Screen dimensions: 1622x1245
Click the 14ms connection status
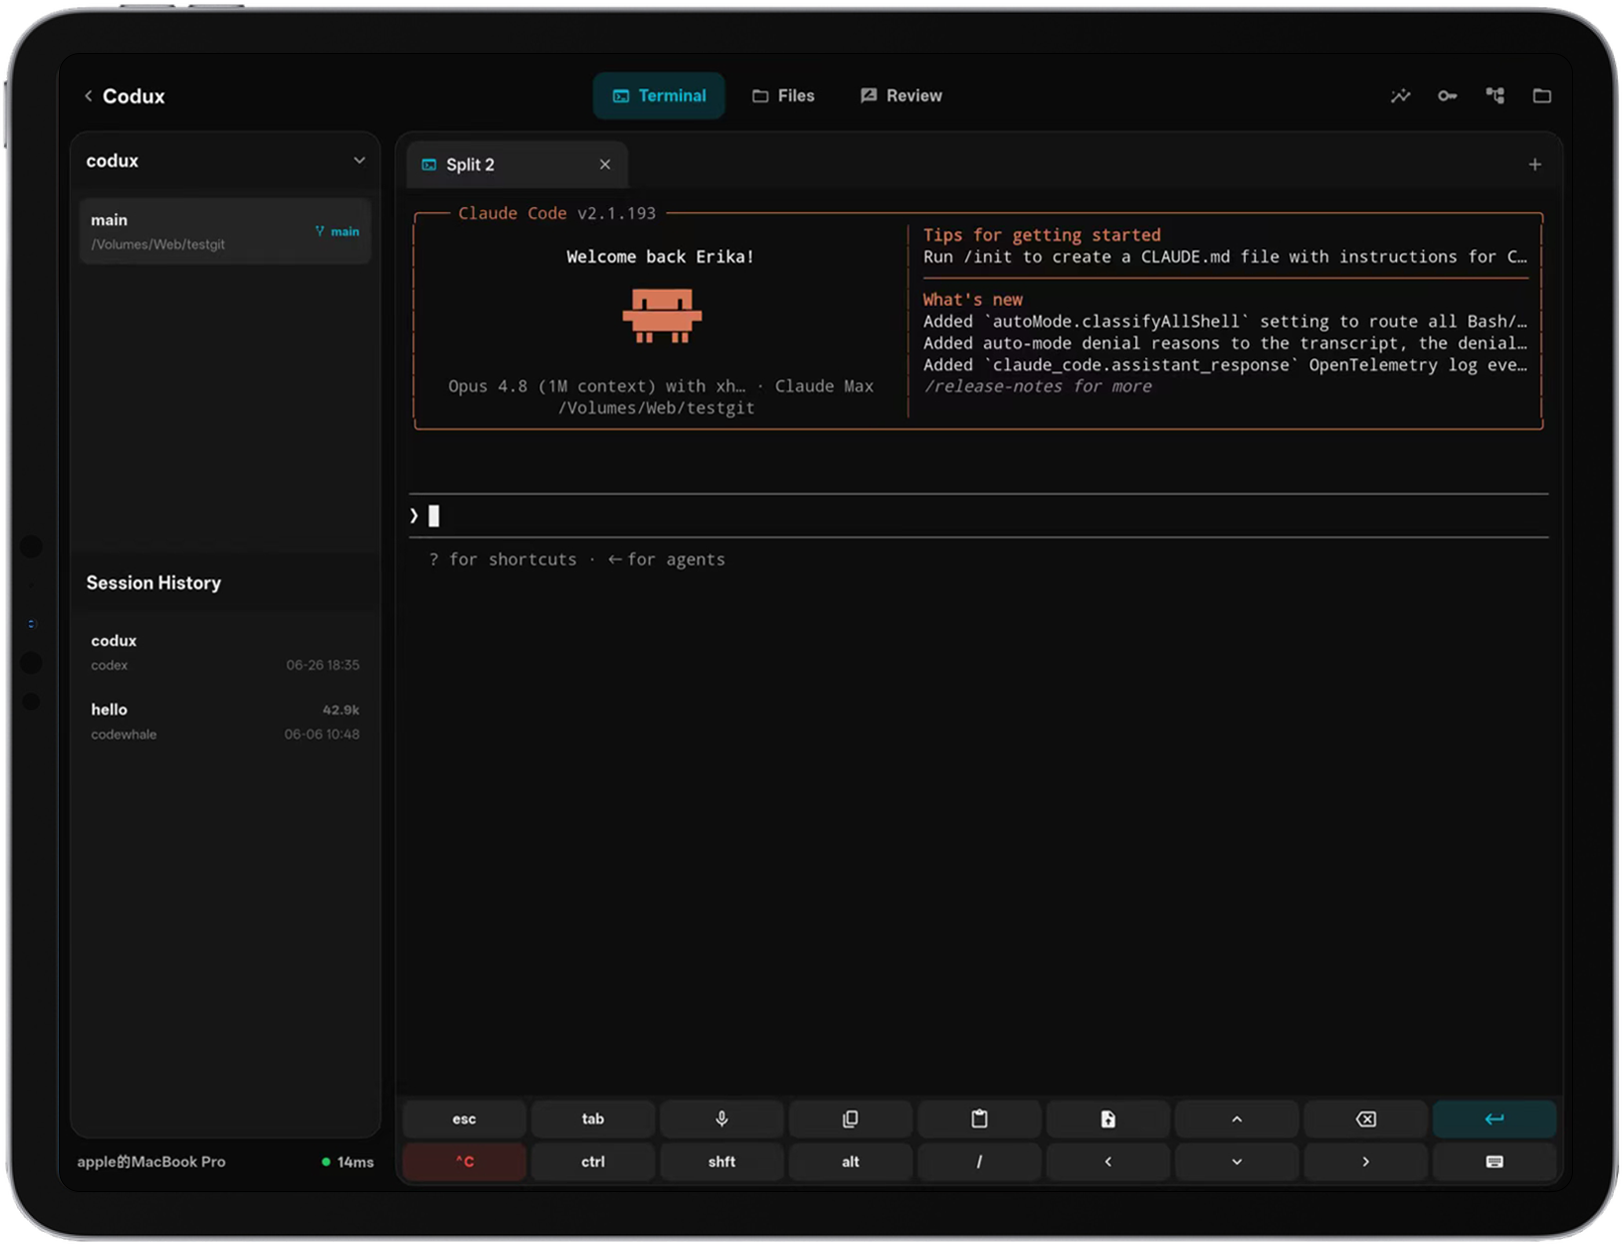[x=348, y=1162]
